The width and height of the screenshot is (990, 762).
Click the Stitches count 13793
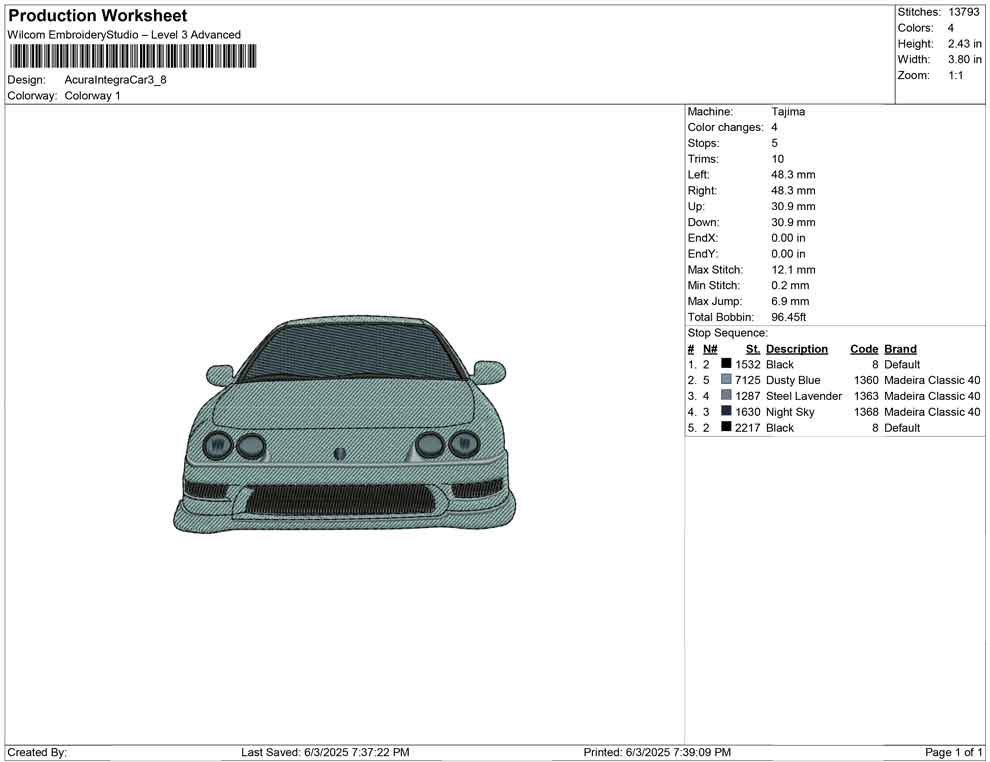965,12
